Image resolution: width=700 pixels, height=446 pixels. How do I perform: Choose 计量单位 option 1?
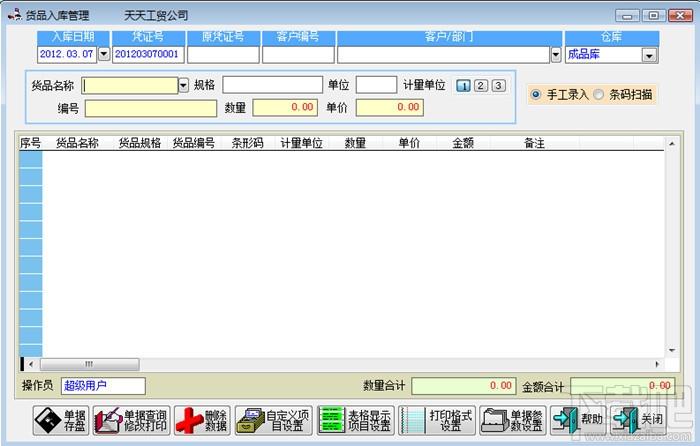(x=463, y=85)
